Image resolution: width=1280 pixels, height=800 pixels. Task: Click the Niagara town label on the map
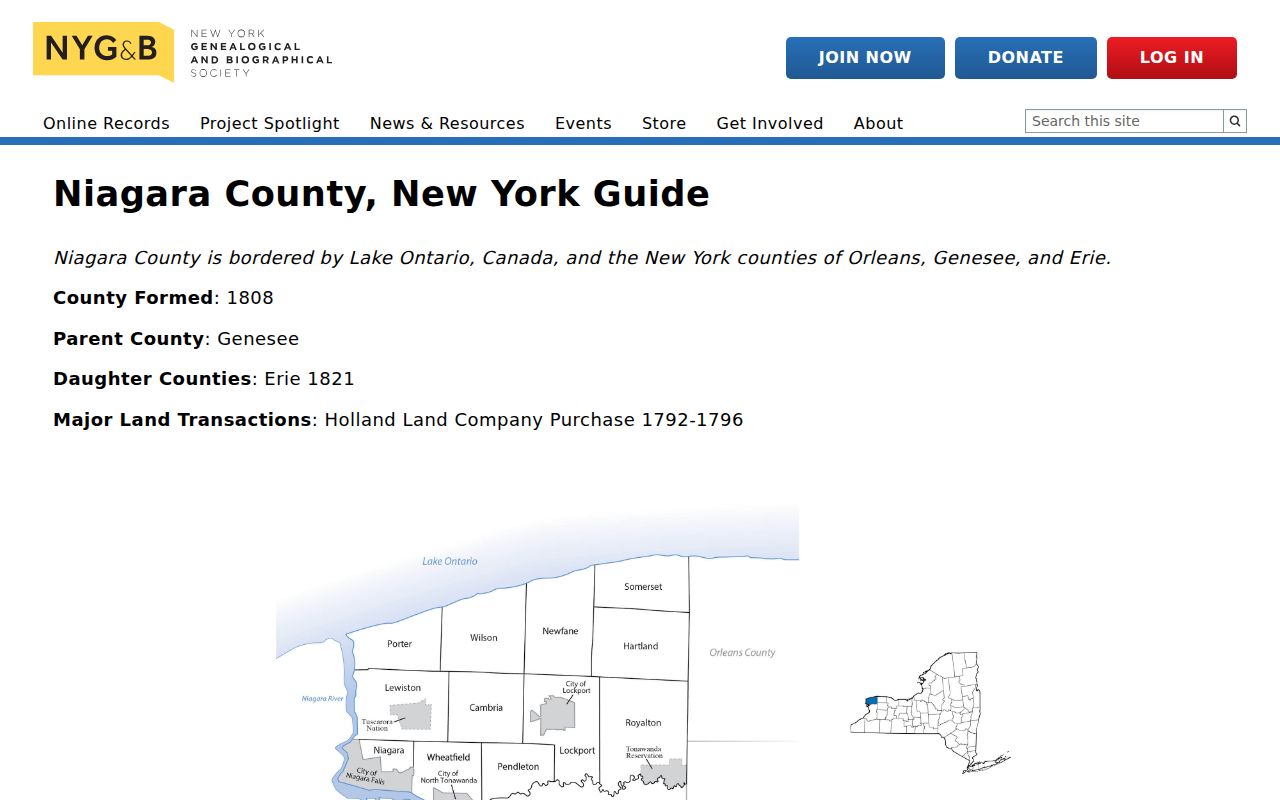pyautogui.click(x=389, y=750)
